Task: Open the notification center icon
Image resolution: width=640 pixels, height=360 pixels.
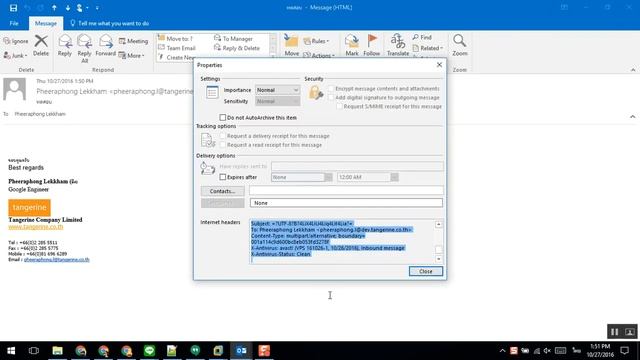Action: [624, 351]
